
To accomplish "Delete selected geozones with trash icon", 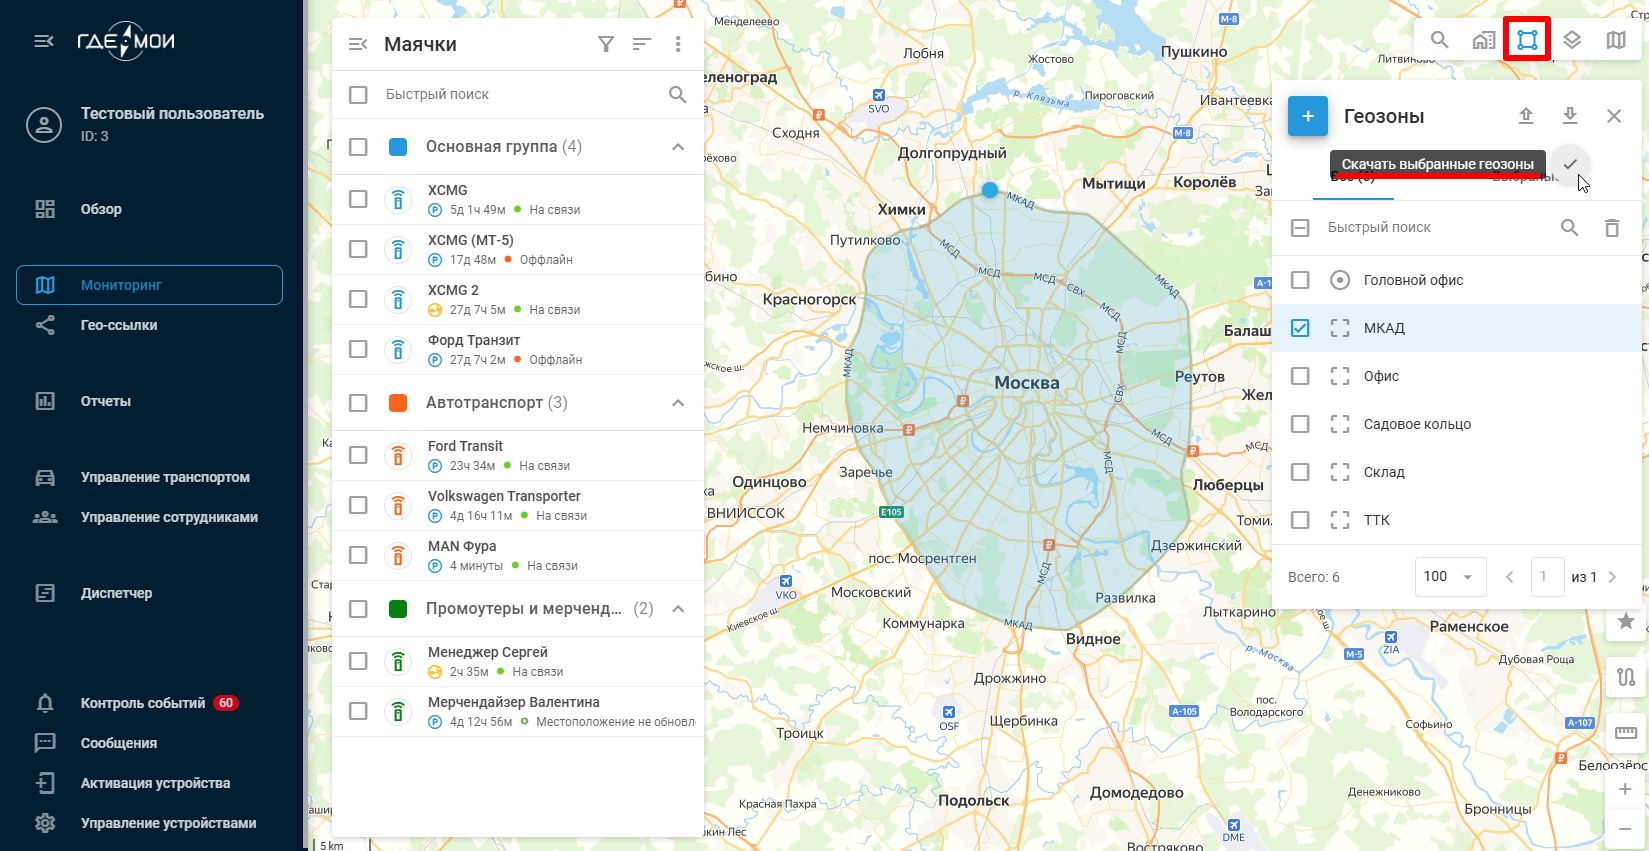I will (x=1612, y=228).
